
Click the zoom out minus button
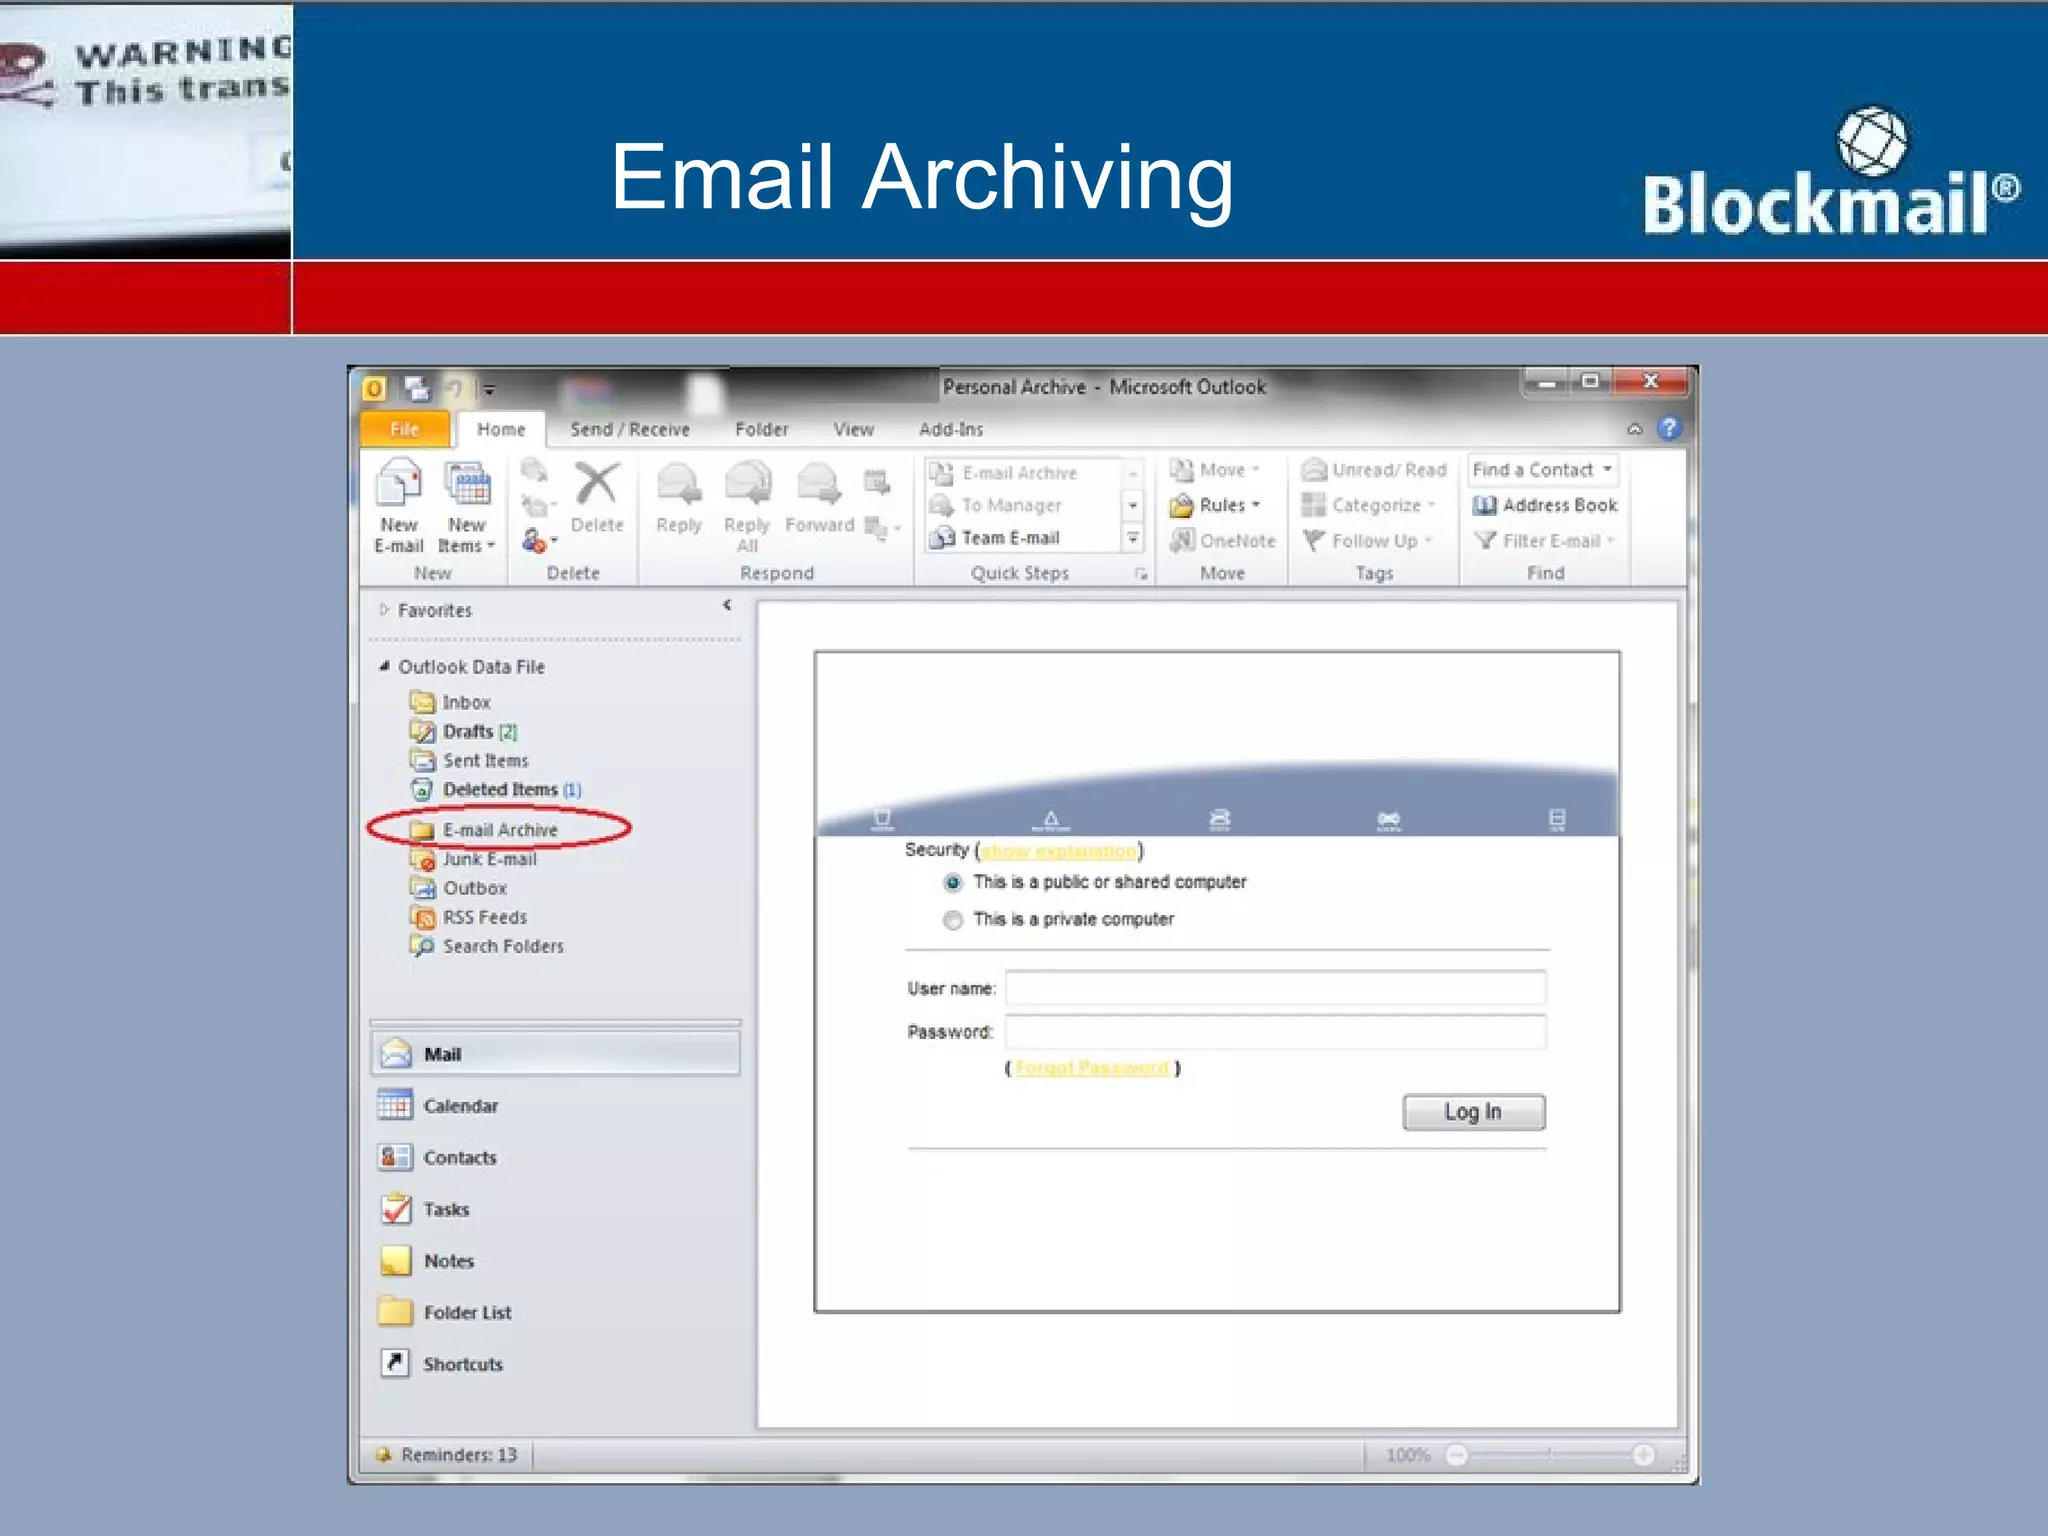[x=1457, y=1455]
